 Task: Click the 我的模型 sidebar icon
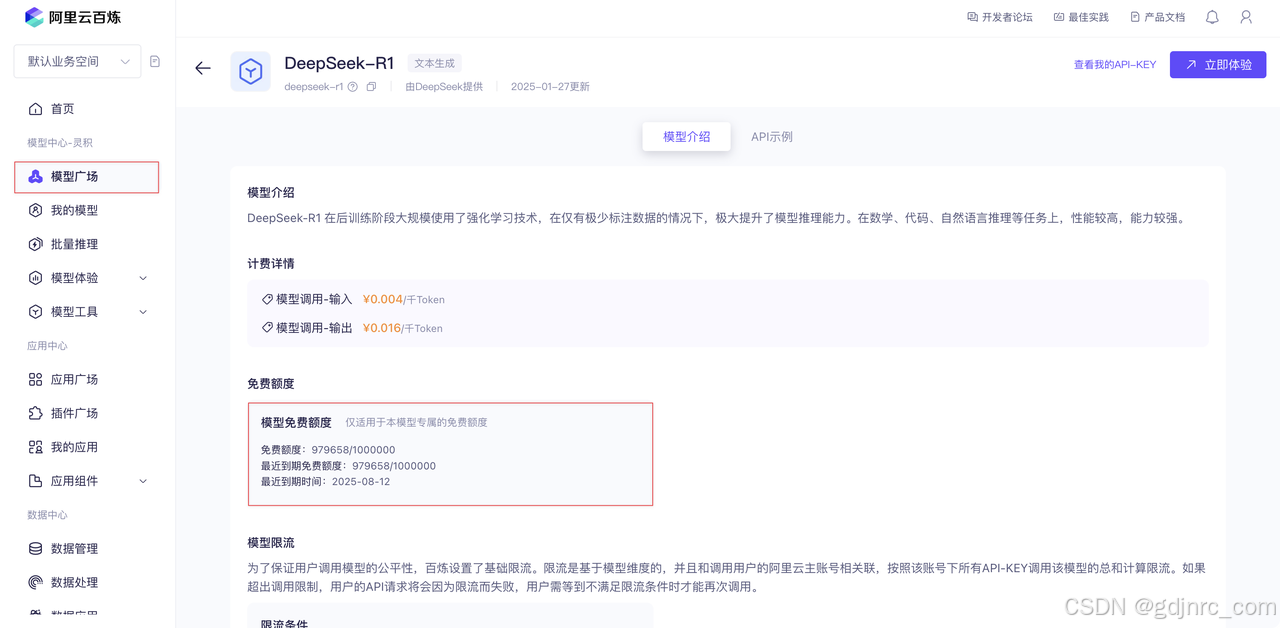point(35,210)
